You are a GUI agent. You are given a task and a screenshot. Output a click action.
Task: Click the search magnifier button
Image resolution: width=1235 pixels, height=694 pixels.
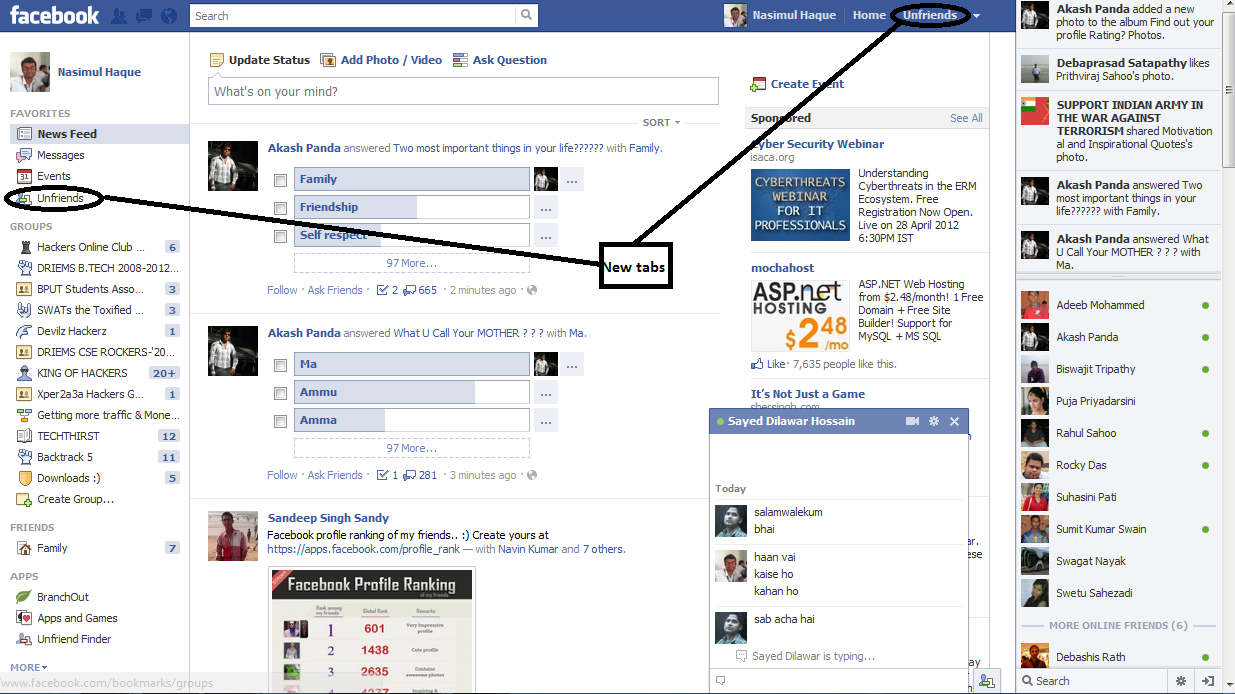(x=526, y=15)
